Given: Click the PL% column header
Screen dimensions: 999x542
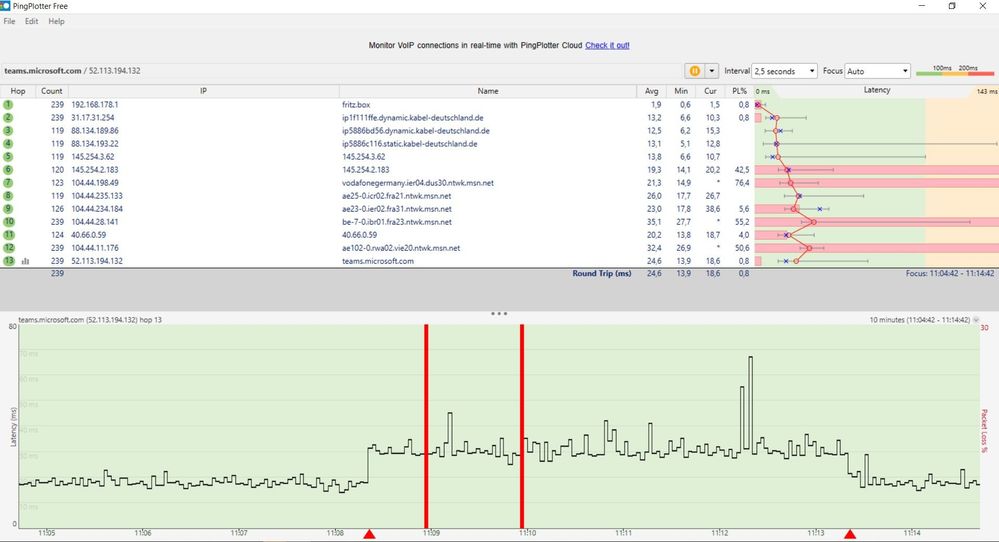Looking at the screenshot, I should coord(739,91).
